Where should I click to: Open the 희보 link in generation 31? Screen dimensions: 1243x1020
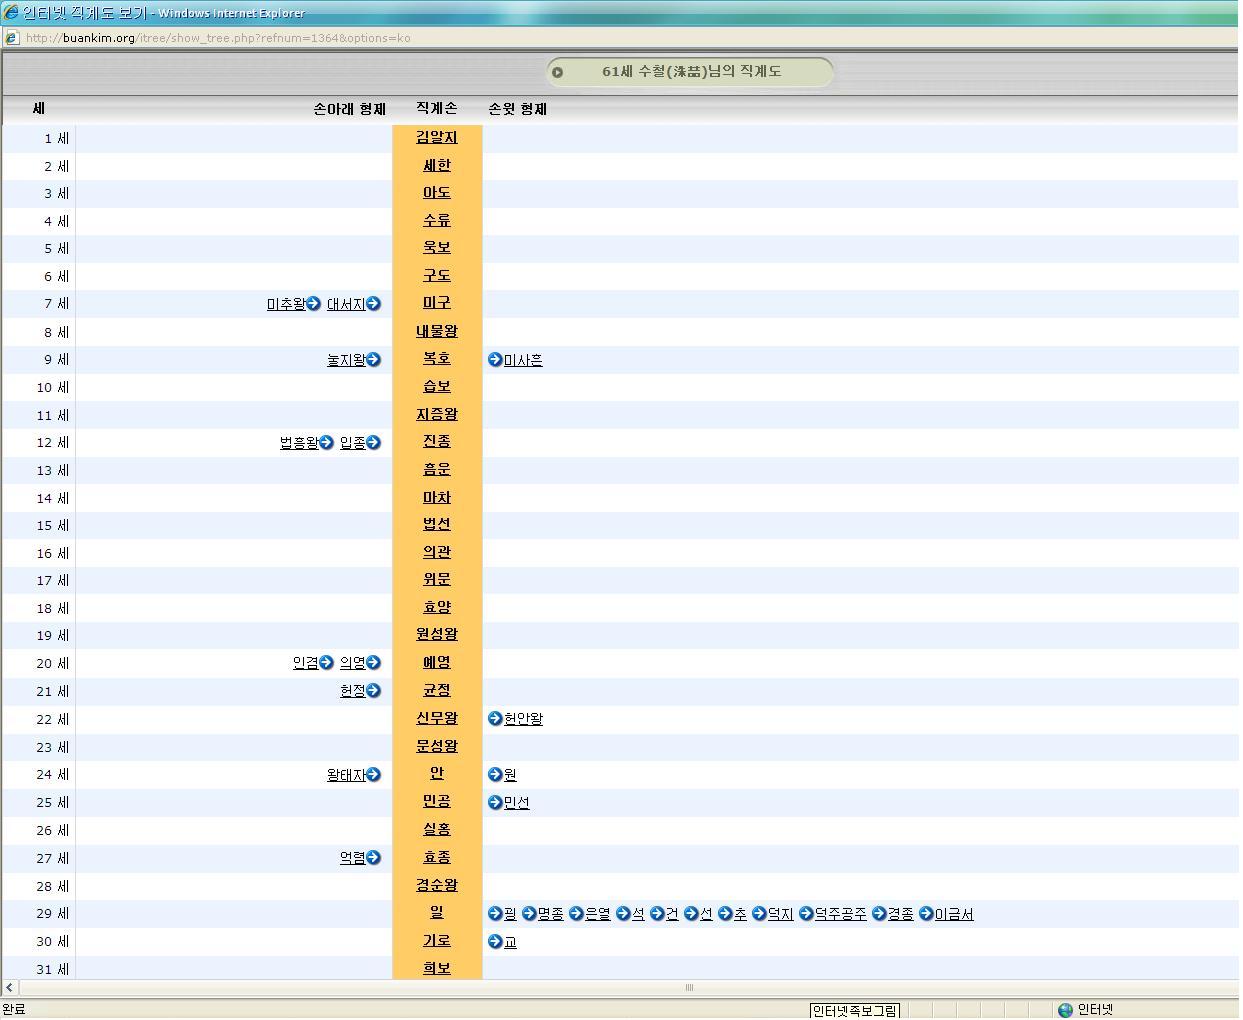[437, 969]
